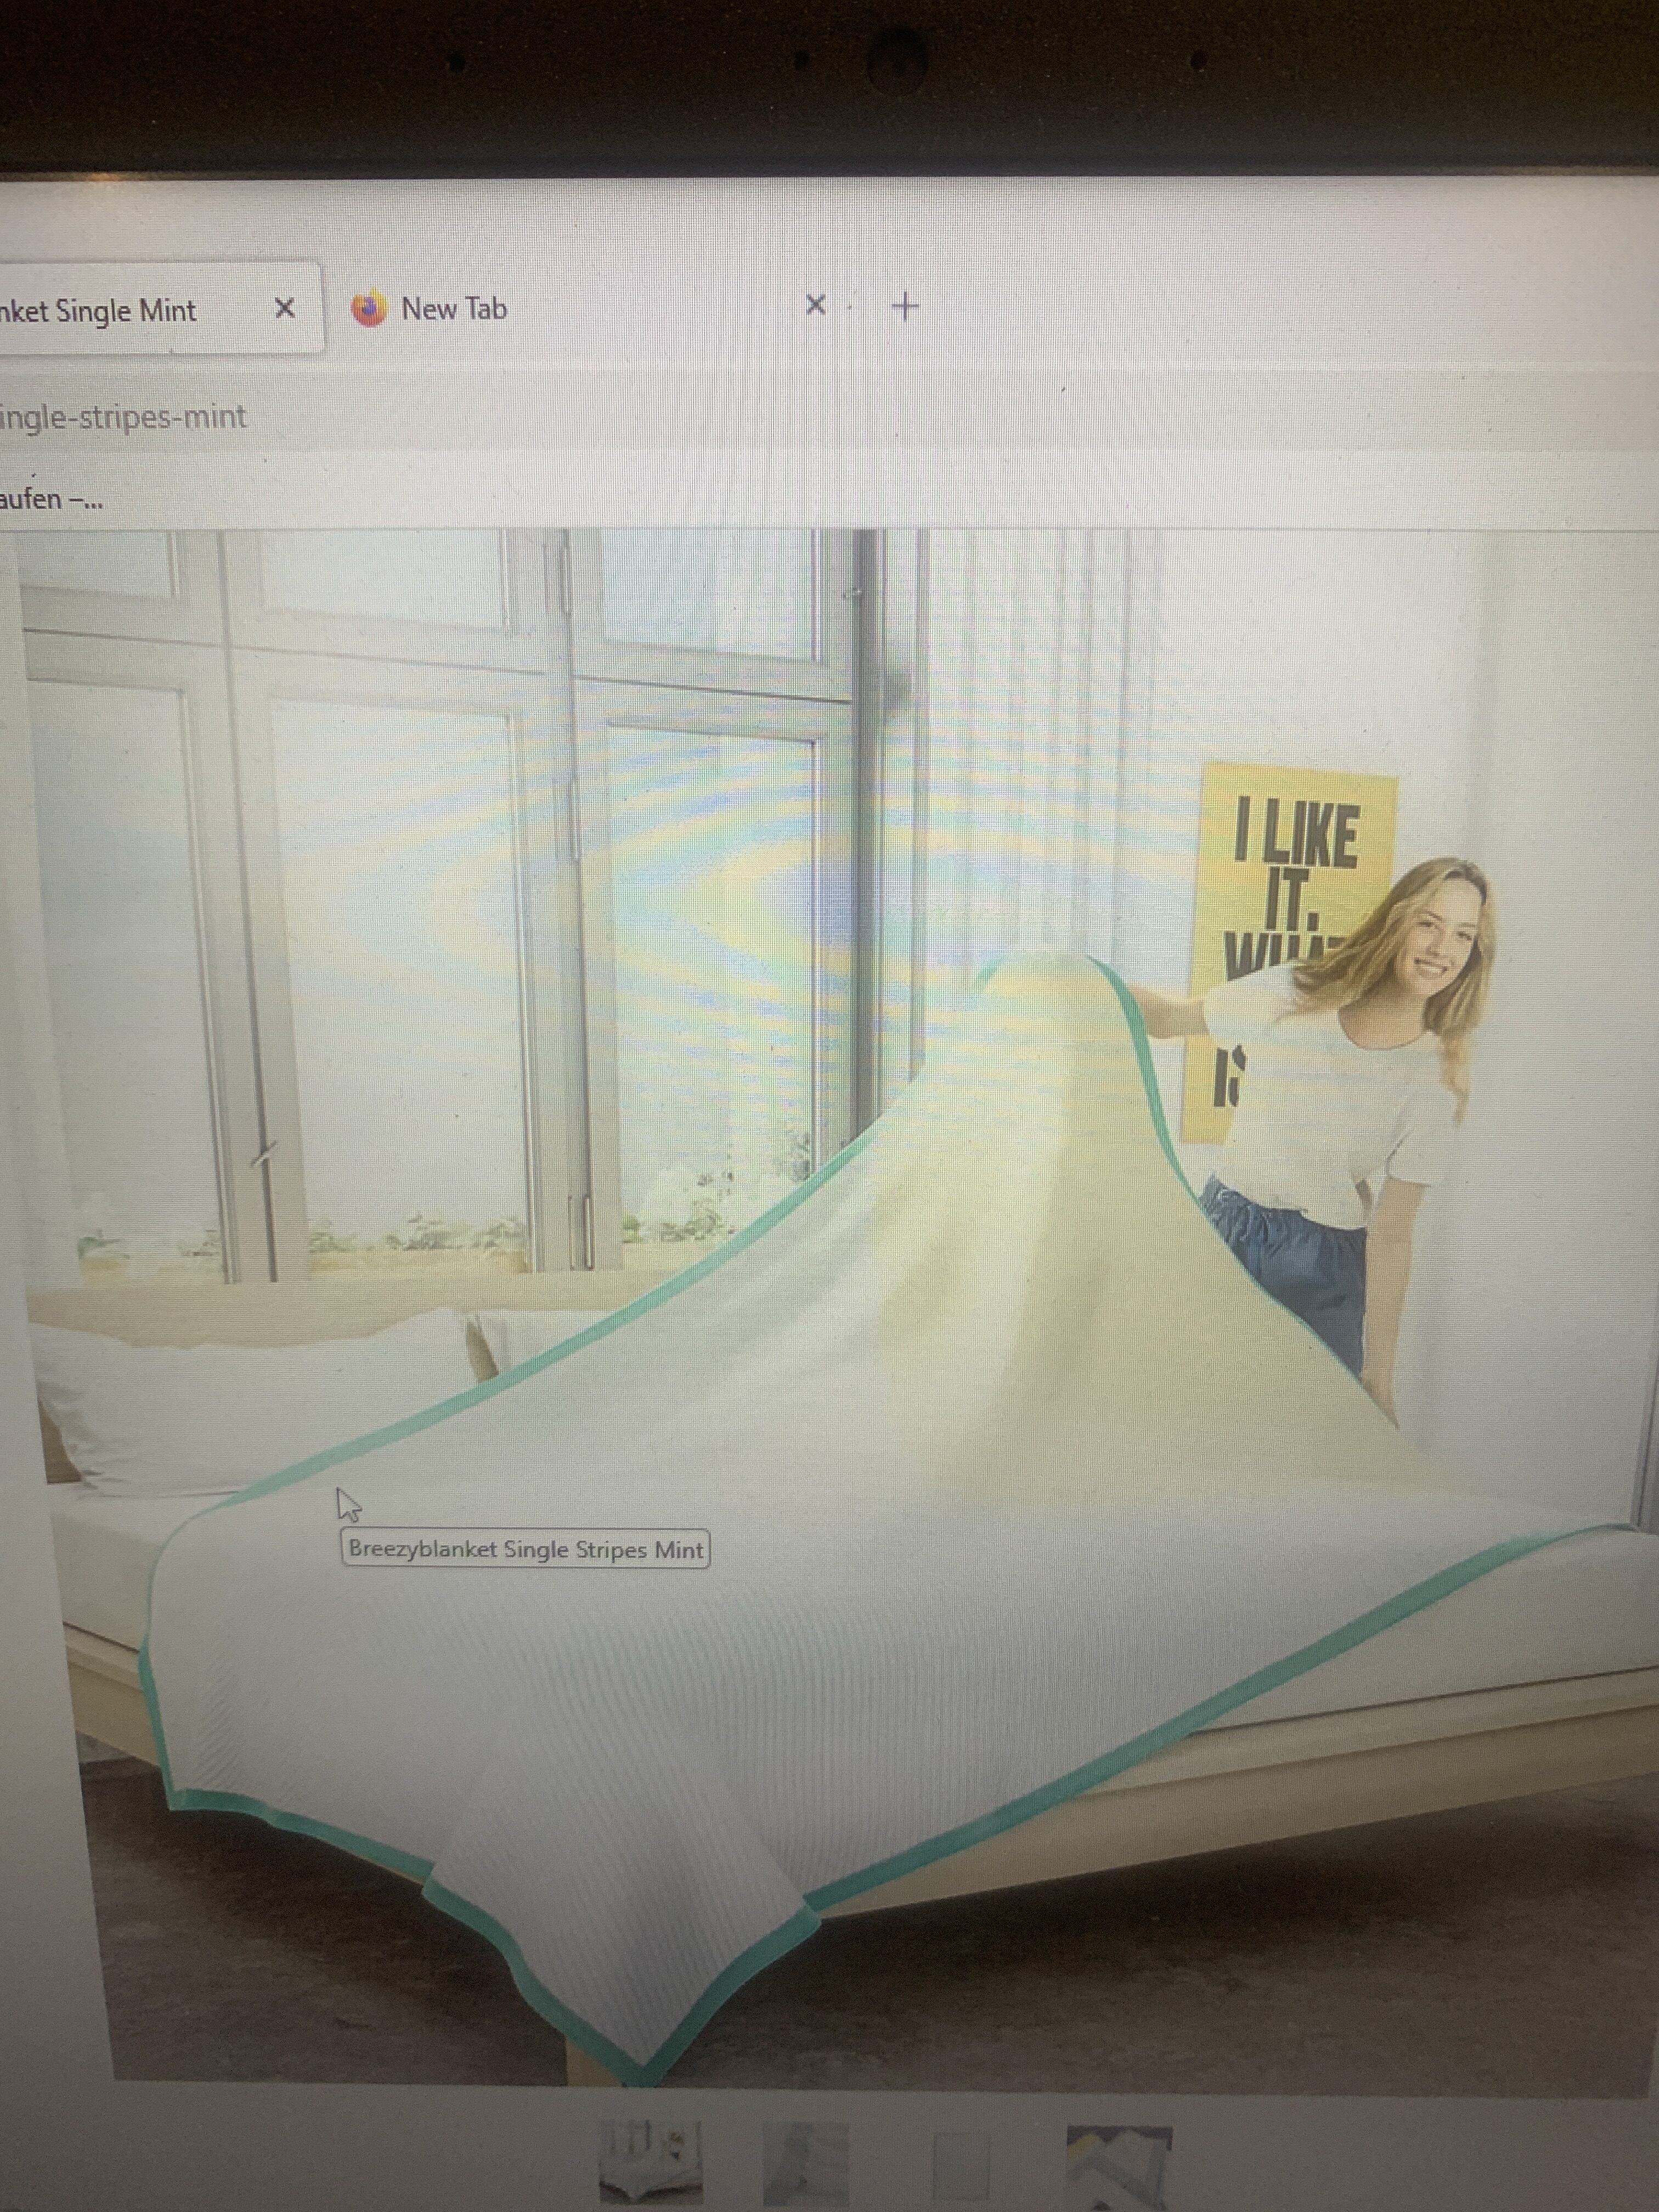This screenshot has height=2212, width=1659.
Task: Open a new tab with plus button
Action: (904, 306)
